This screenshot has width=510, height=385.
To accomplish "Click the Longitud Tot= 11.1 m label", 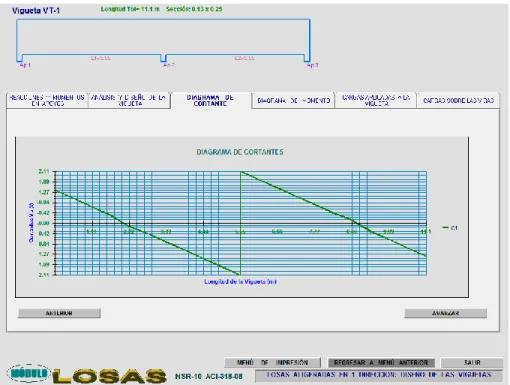I will pyautogui.click(x=130, y=9).
